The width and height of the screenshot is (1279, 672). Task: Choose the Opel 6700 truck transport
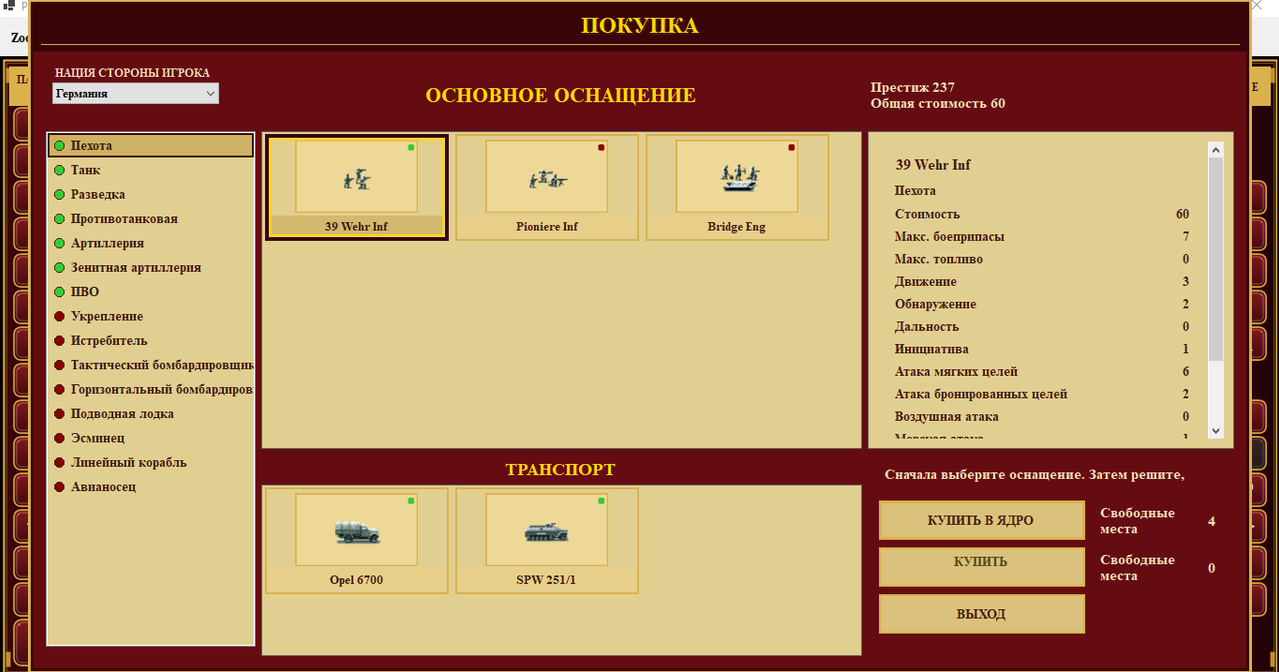(x=356, y=541)
